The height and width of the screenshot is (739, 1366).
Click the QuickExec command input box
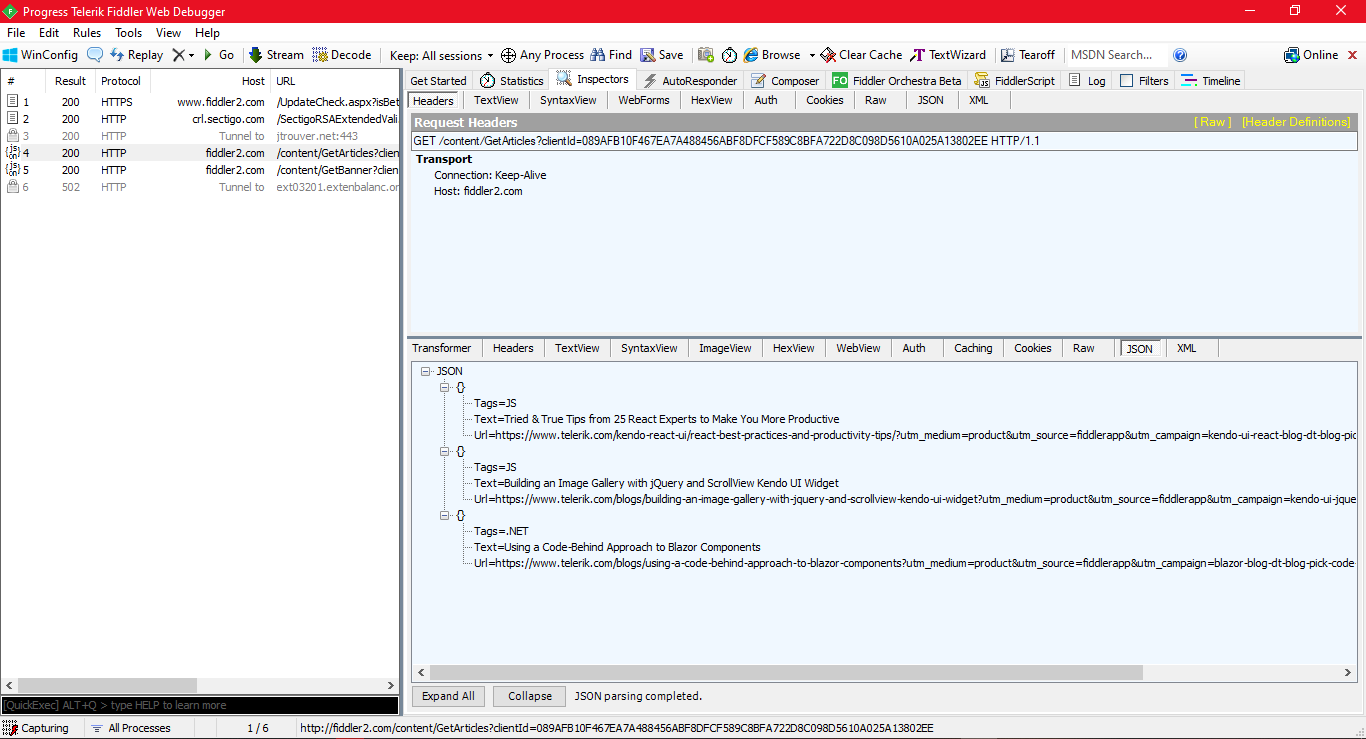click(200, 705)
